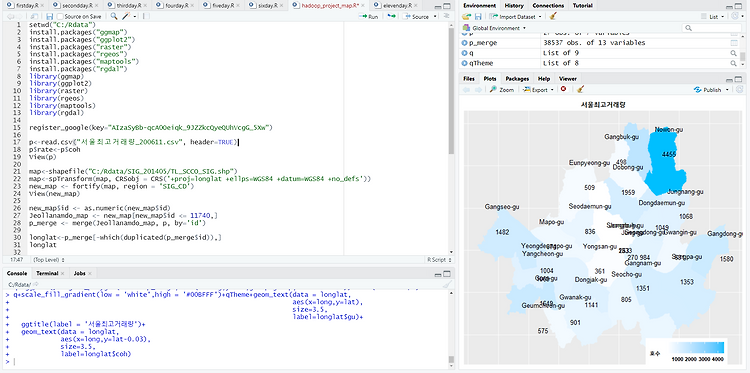Open code tools wand dropdown arrow
The width and height of the screenshot is (750, 373).
pos(134,16)
